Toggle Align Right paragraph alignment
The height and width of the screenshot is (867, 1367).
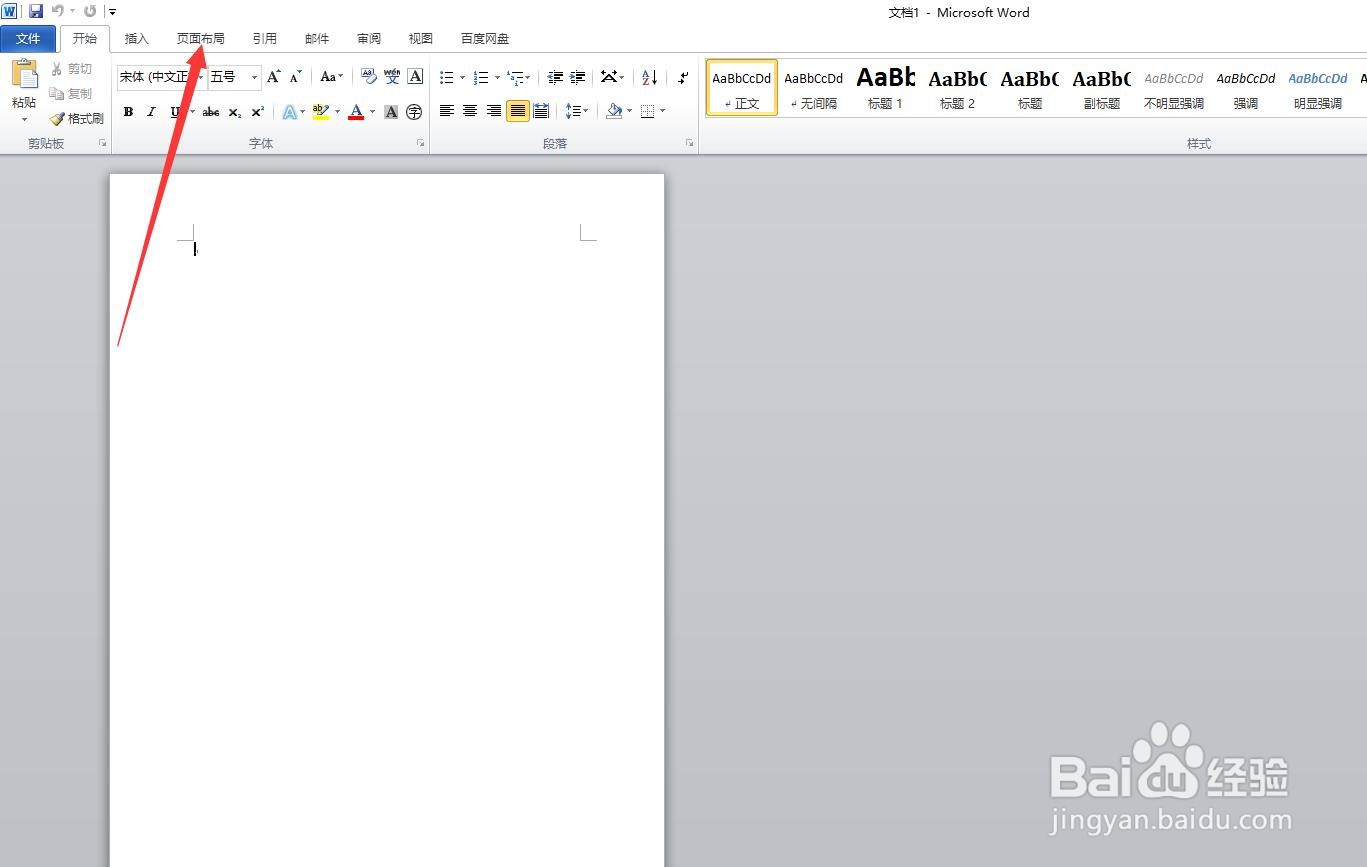click(494, 111)
